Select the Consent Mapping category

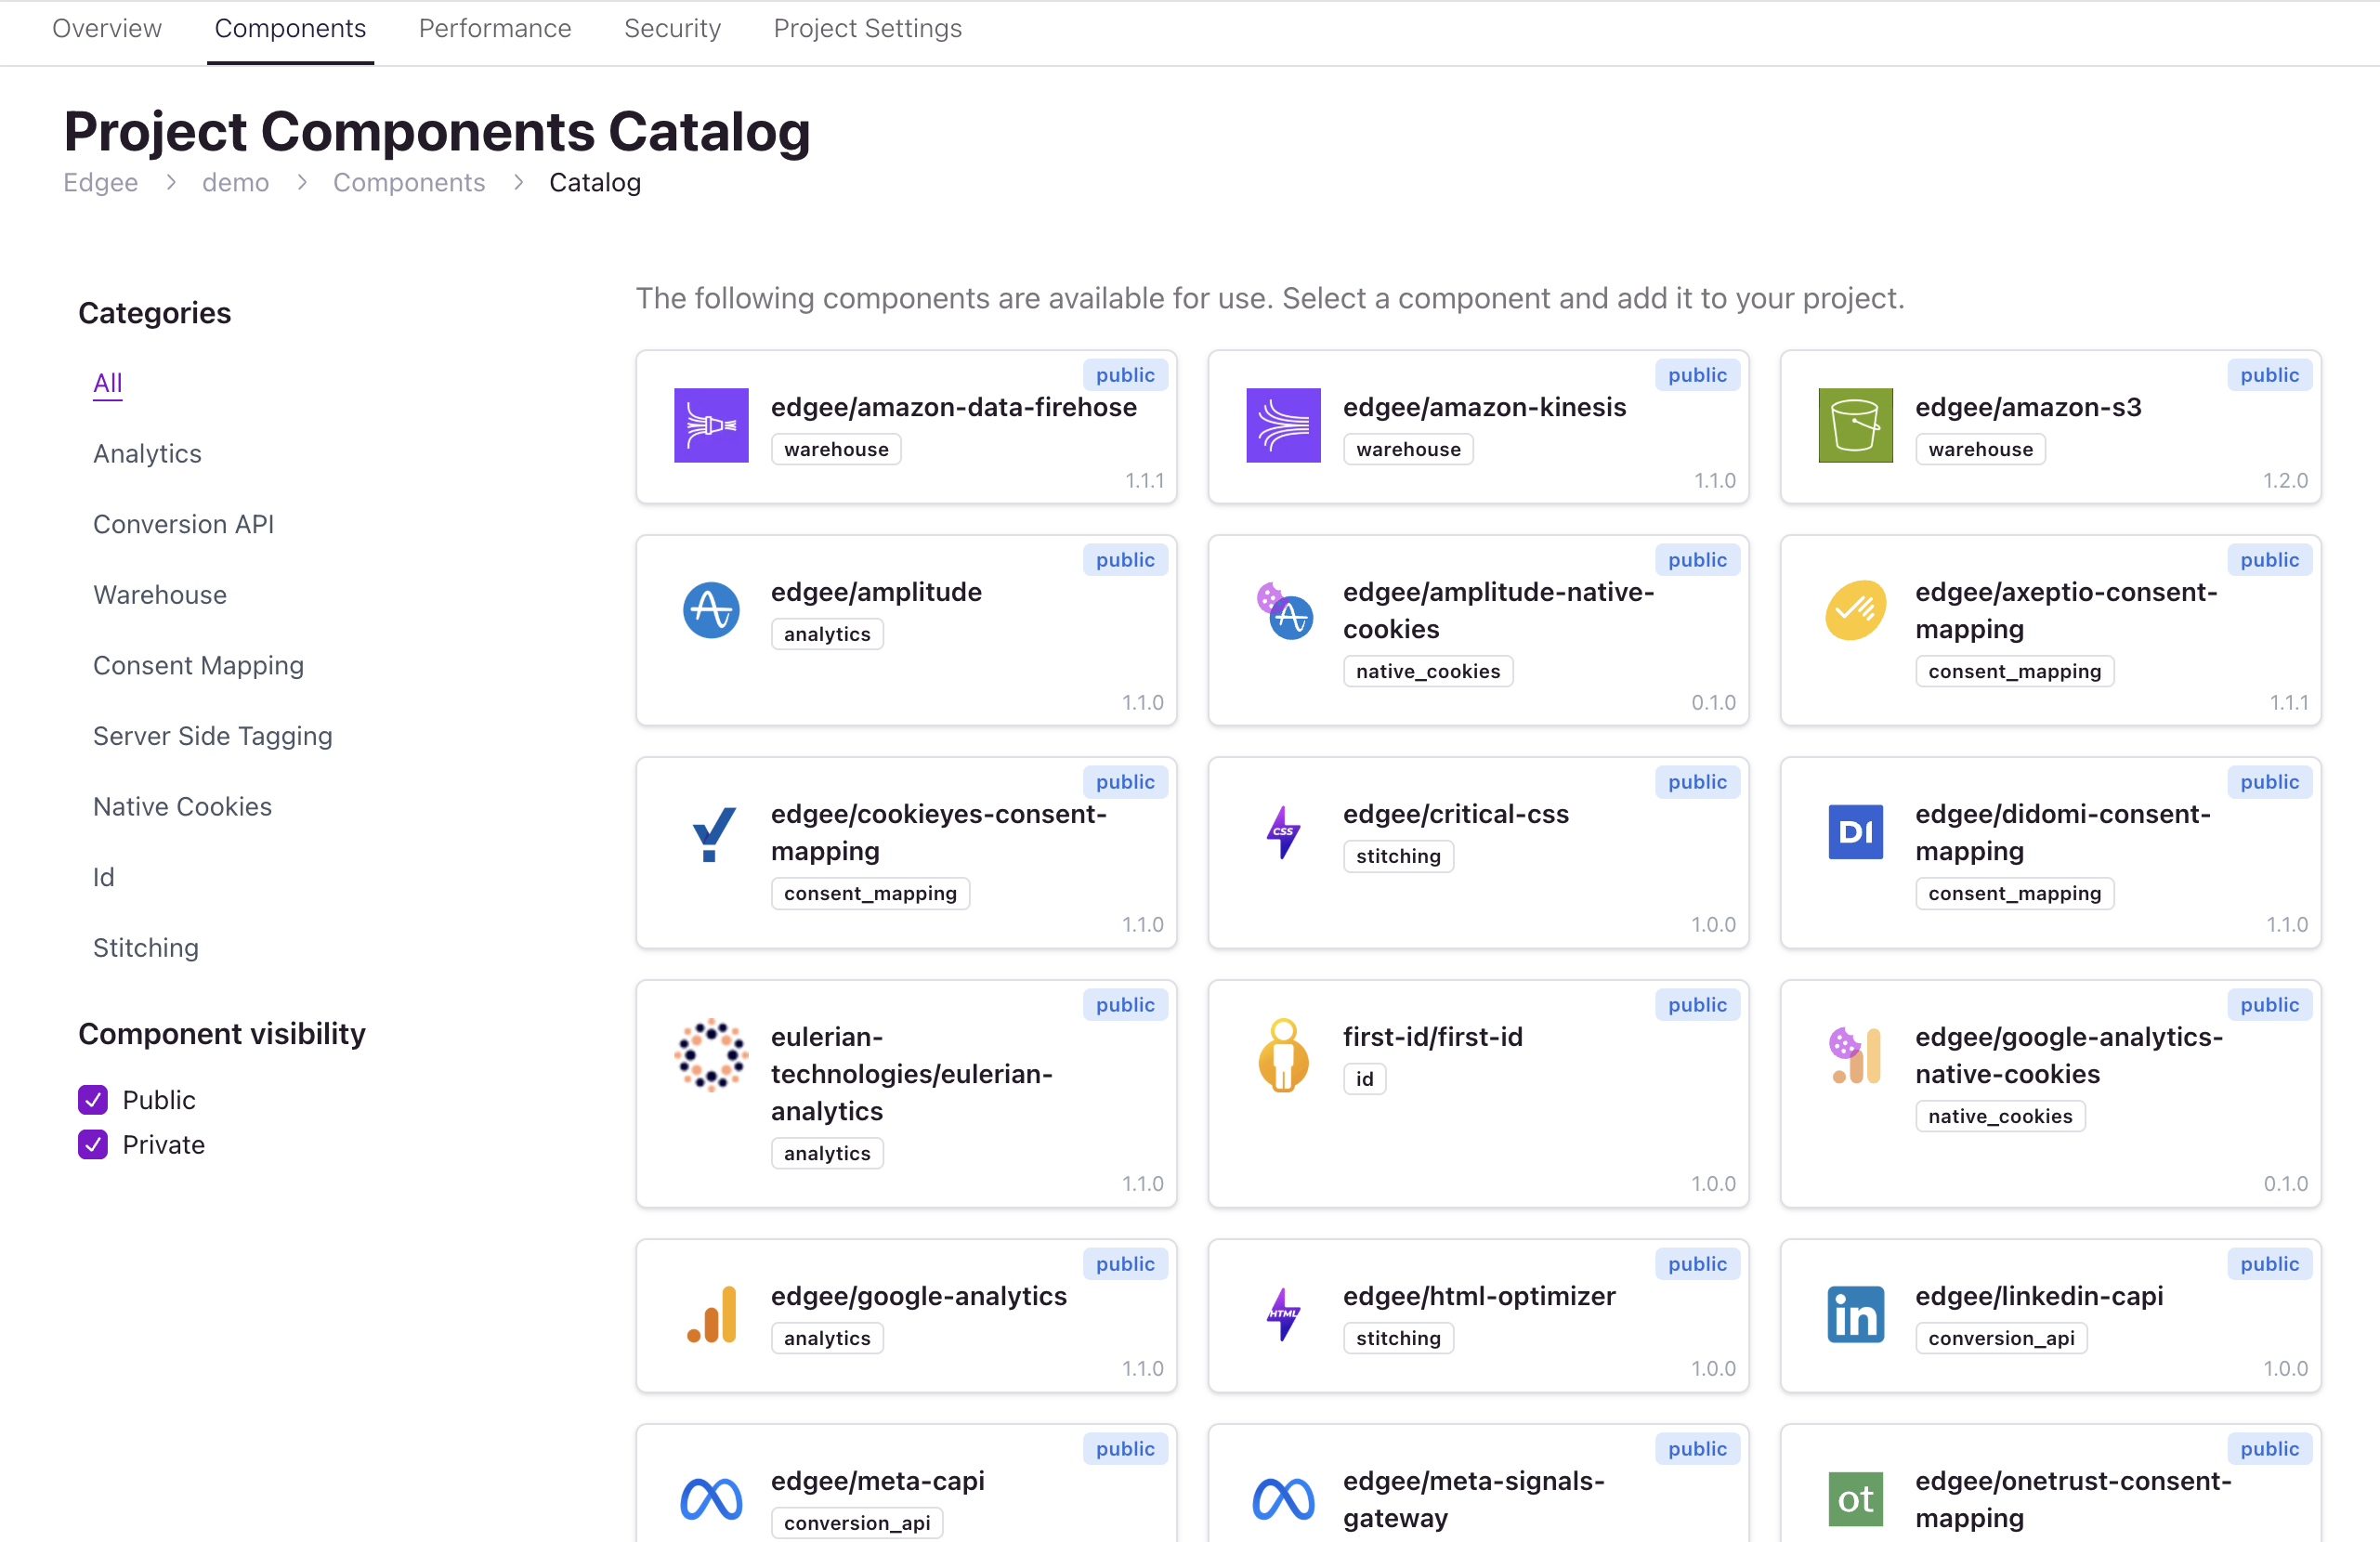197,665
